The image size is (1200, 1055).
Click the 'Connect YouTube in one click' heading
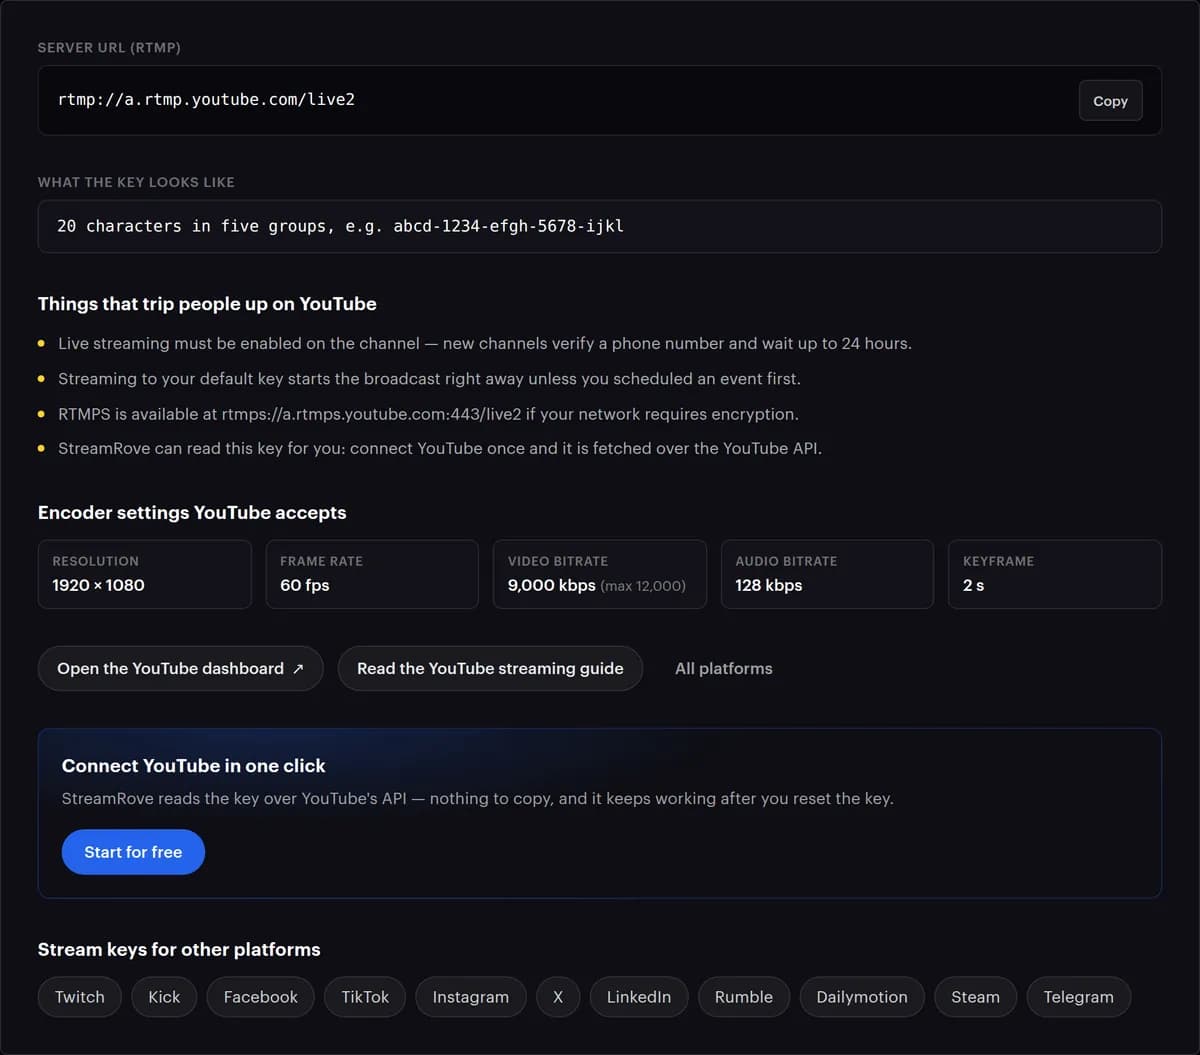click(194, 766)
